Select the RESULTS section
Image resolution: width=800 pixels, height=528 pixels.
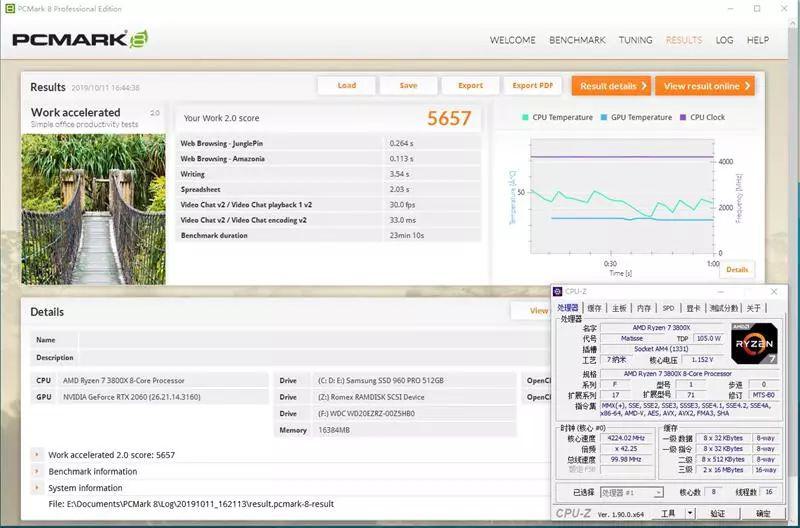pos(684,40)
